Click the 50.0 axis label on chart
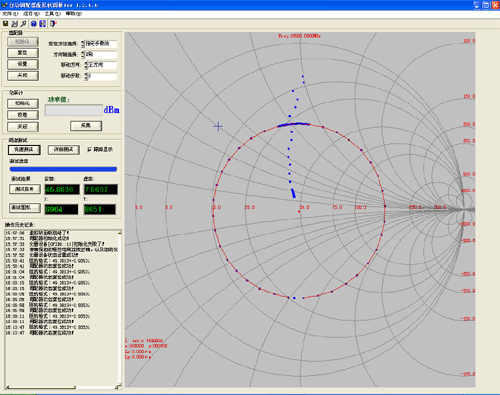Viewport: 500px width, 395px height. [x=304, y=207]
